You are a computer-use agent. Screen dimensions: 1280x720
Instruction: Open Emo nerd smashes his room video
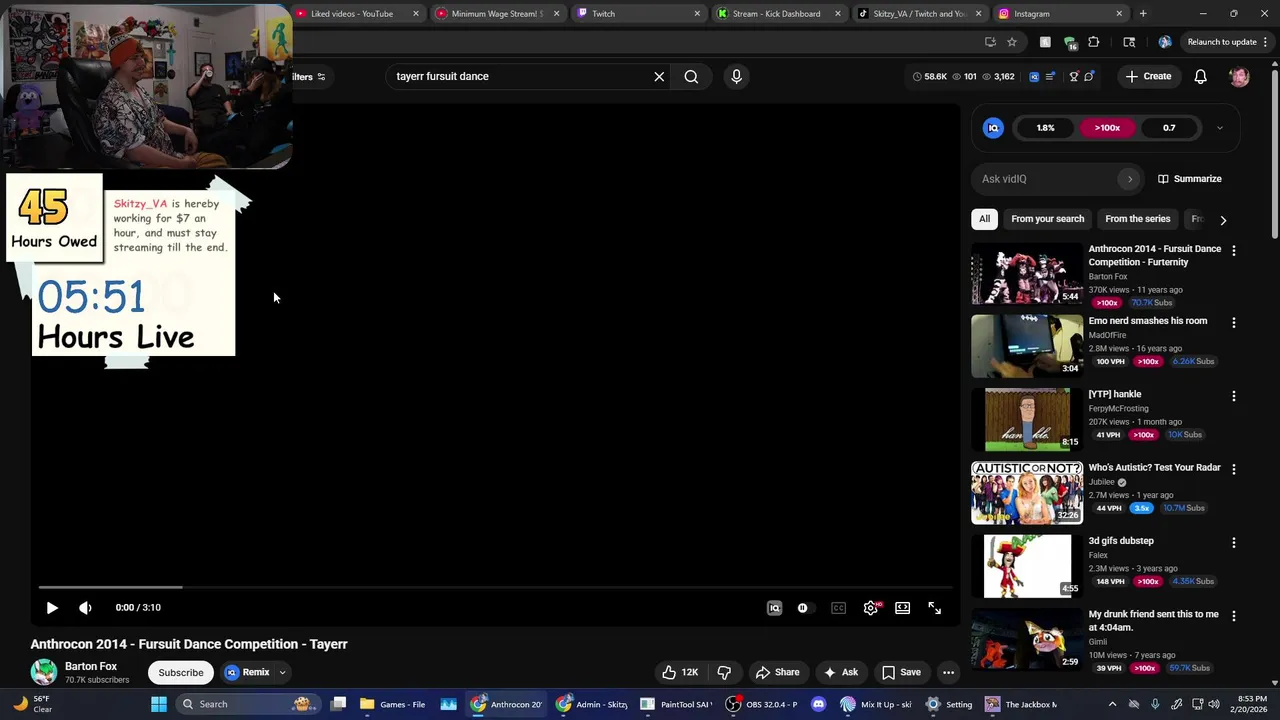[x=1027, y=346]
